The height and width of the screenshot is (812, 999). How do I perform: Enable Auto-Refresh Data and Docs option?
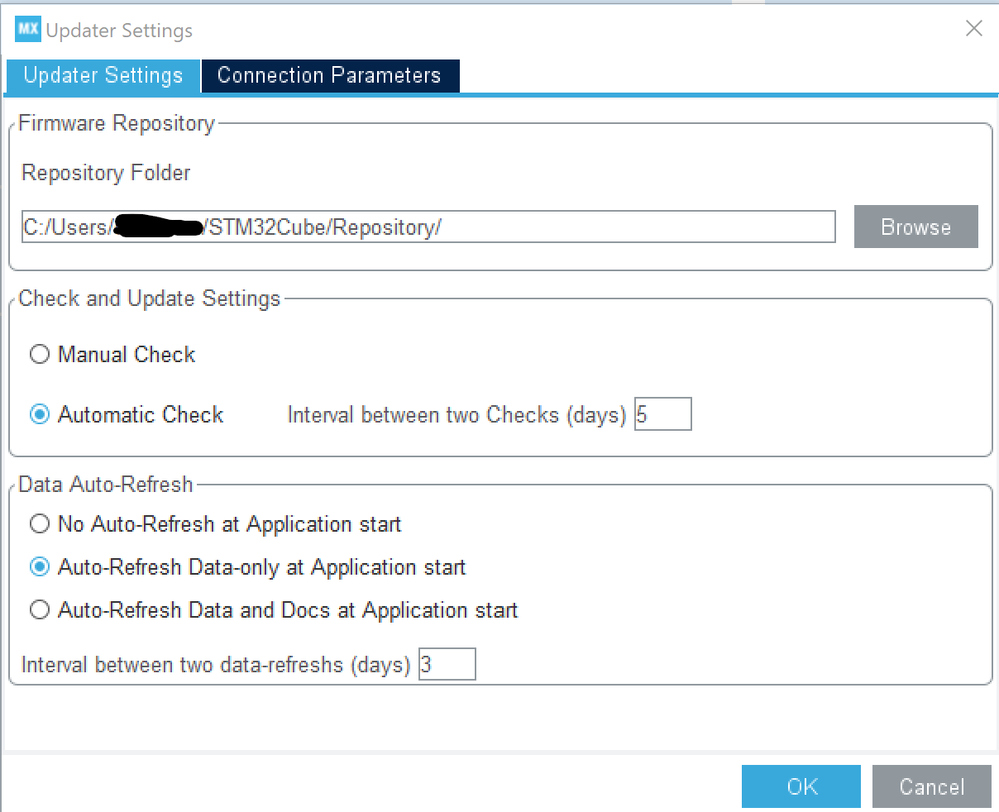(x=39, y=610)
